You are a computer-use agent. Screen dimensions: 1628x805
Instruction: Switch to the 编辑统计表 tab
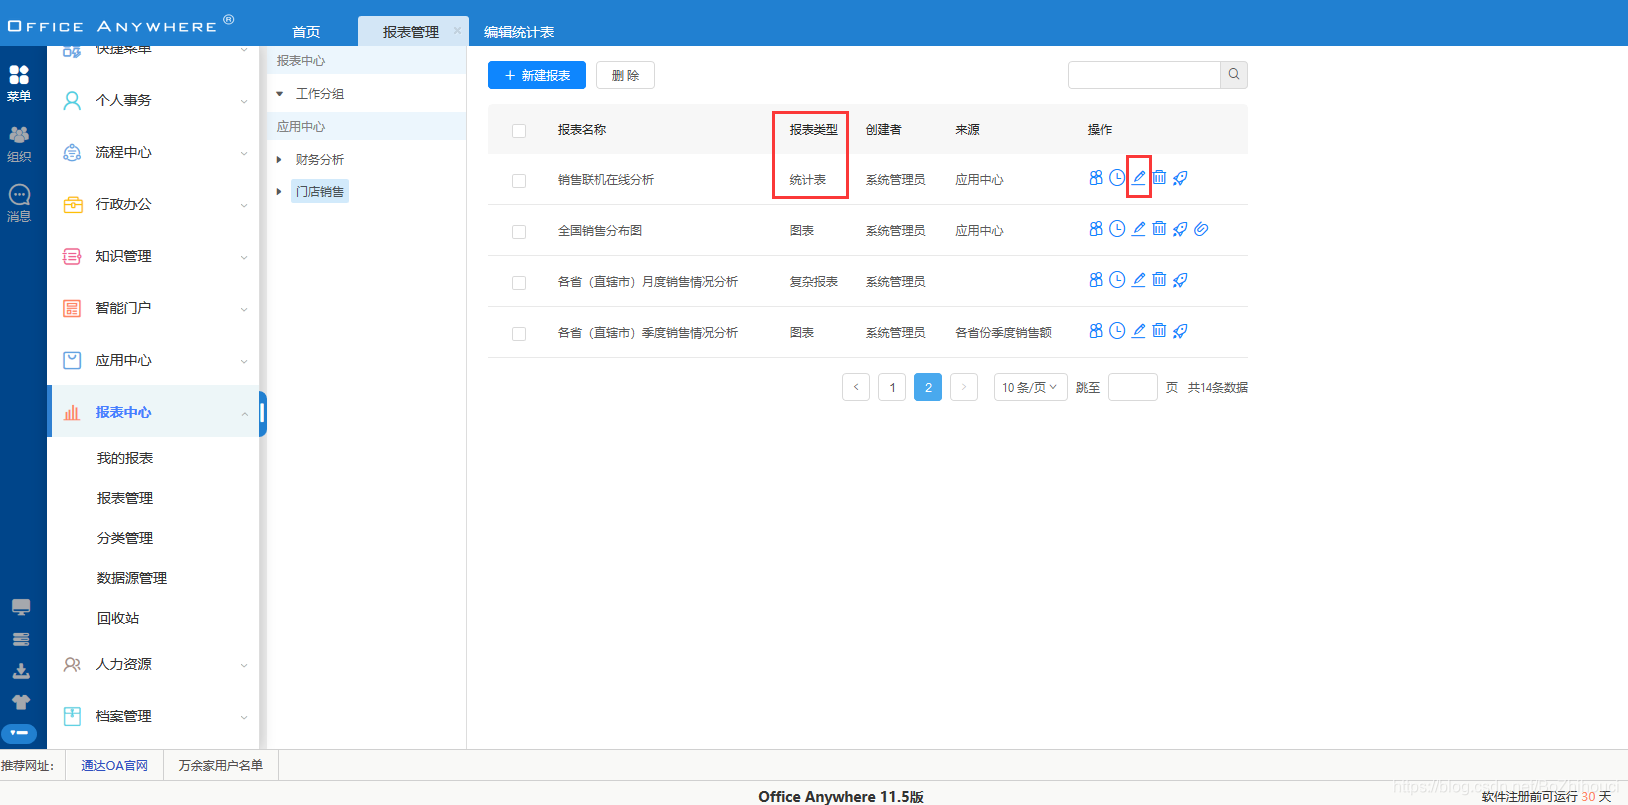(x=519, y=32)
